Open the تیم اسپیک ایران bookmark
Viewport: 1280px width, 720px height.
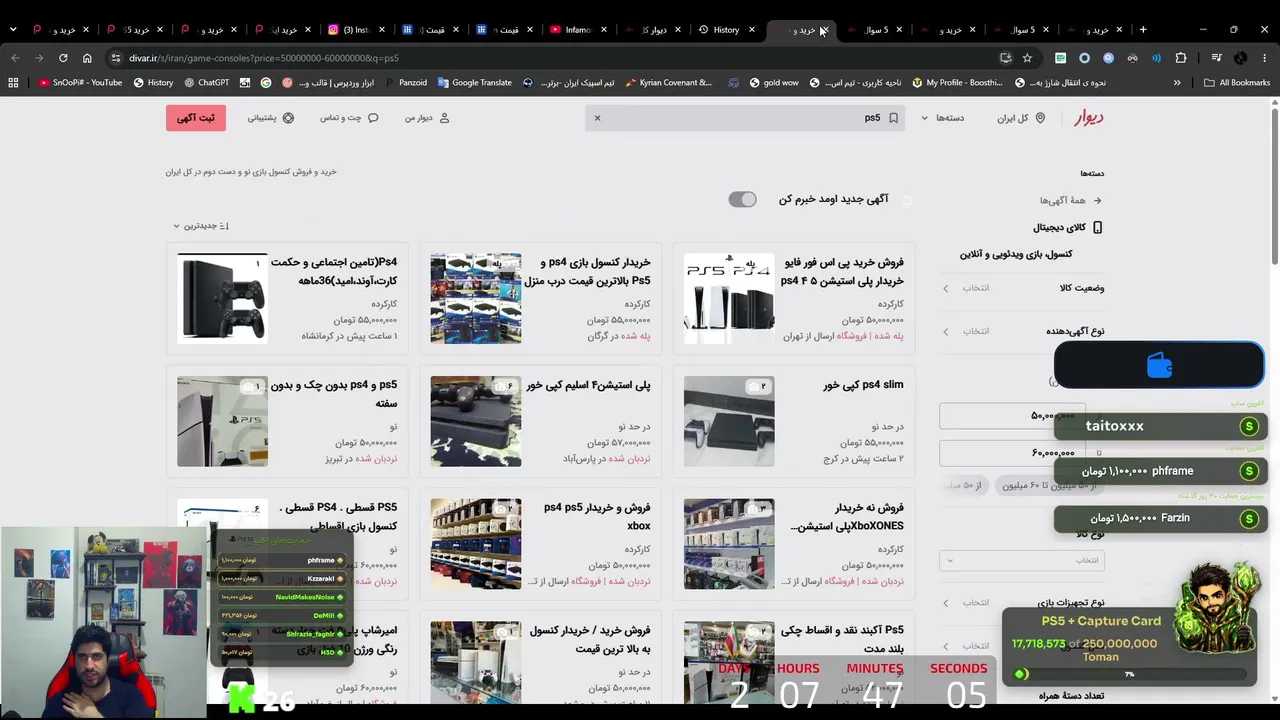(x=568, y=83)
